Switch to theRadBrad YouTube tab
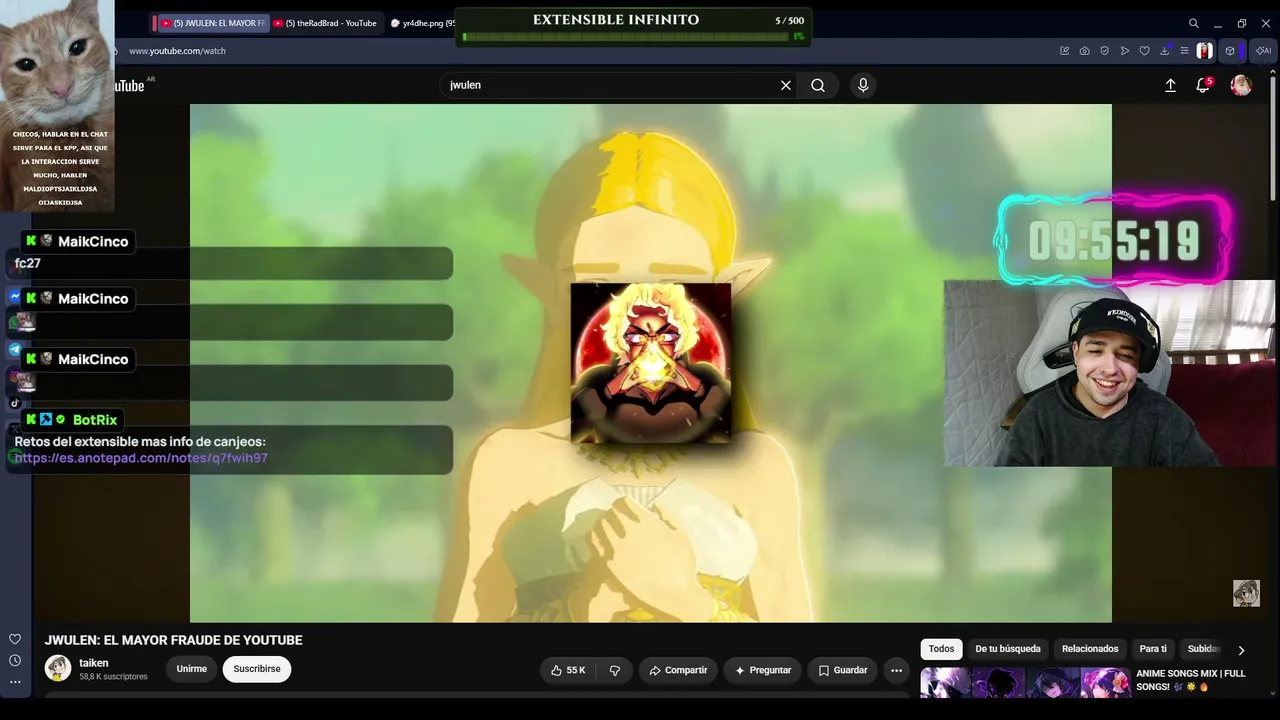This screenshot has width=1280, height=720. pyautogui.click(x=325, y=23)
